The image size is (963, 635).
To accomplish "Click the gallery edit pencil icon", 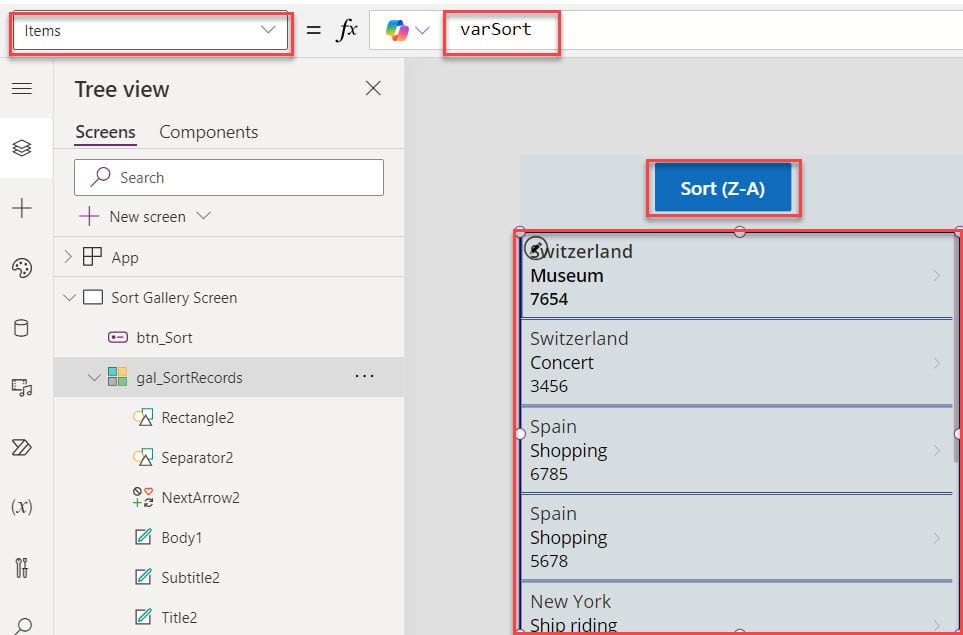I will [x=537, y=247].
